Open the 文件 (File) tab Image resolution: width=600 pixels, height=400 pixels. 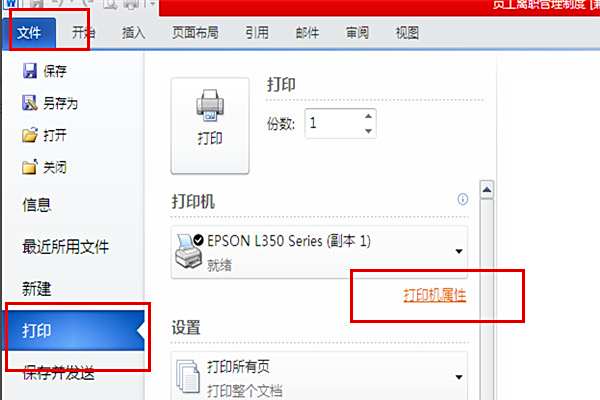click(29, 33)
